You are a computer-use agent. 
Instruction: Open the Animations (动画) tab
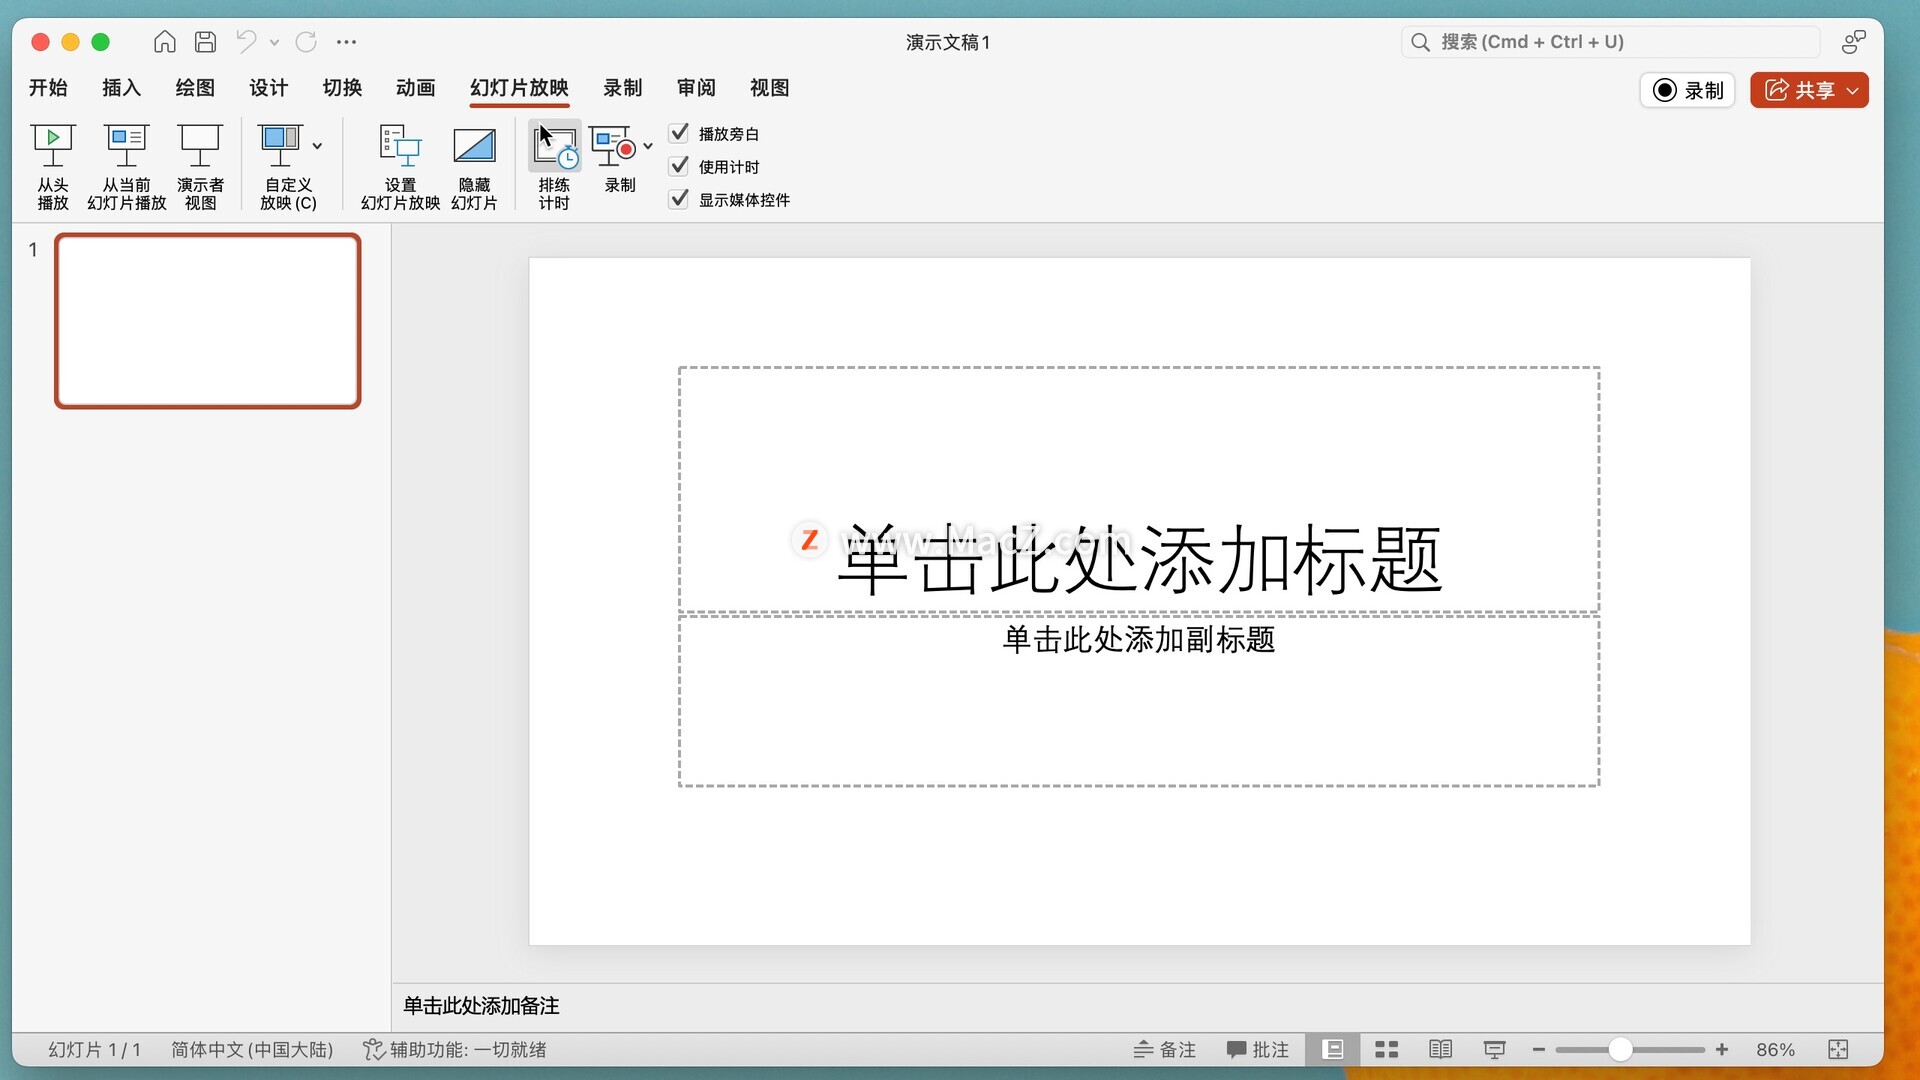[x=416, y=88]
